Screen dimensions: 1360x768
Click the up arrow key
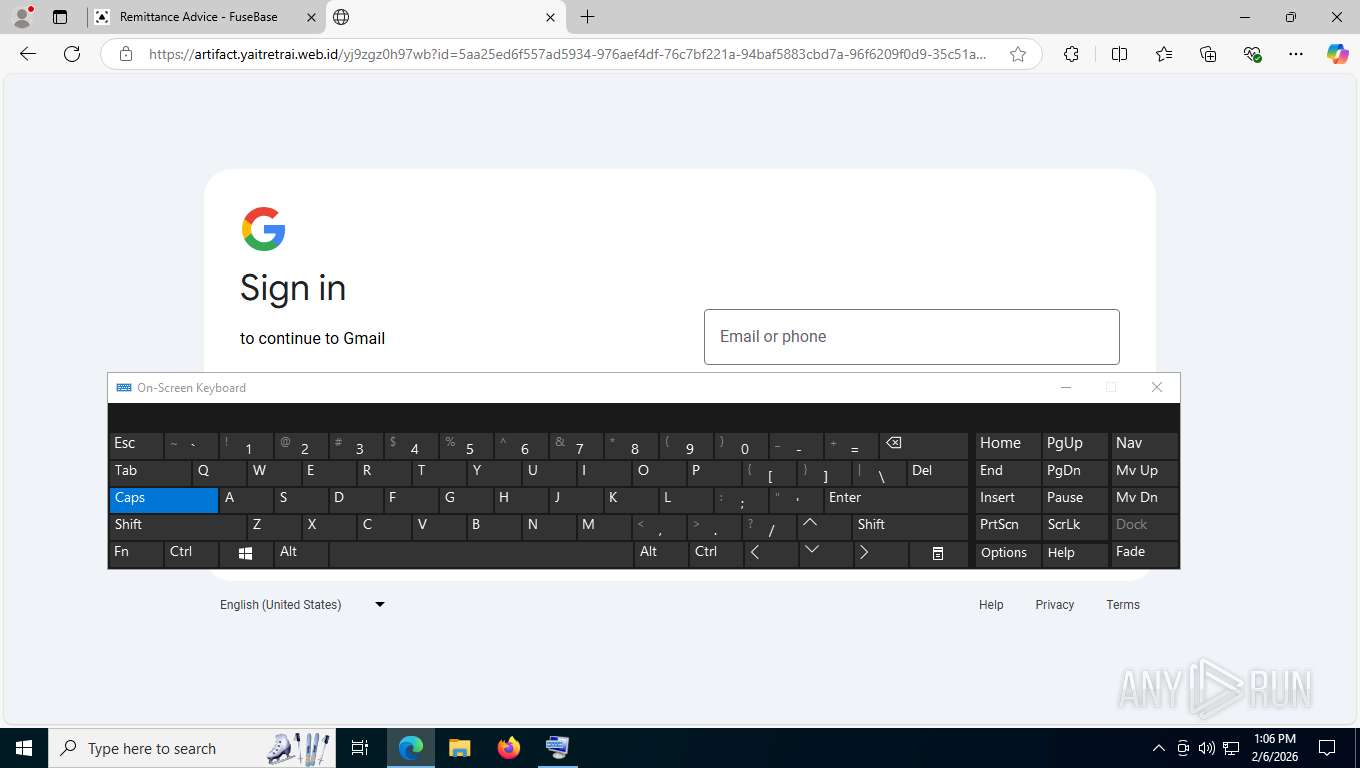tap(824, 526)
